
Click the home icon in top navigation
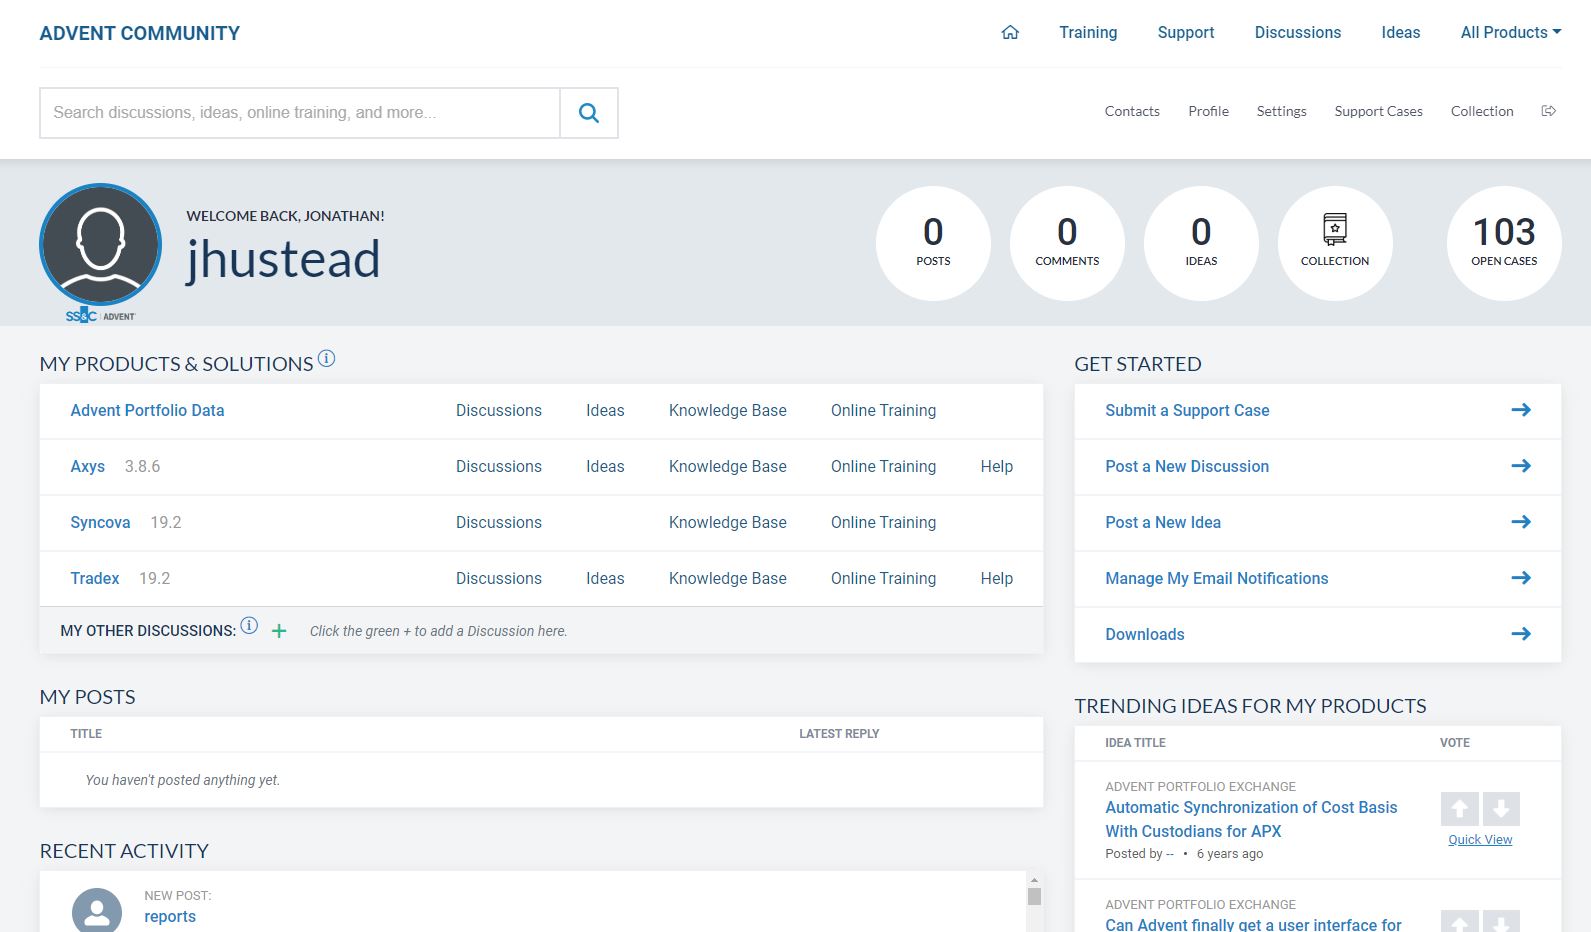[x=1010, y=32]
